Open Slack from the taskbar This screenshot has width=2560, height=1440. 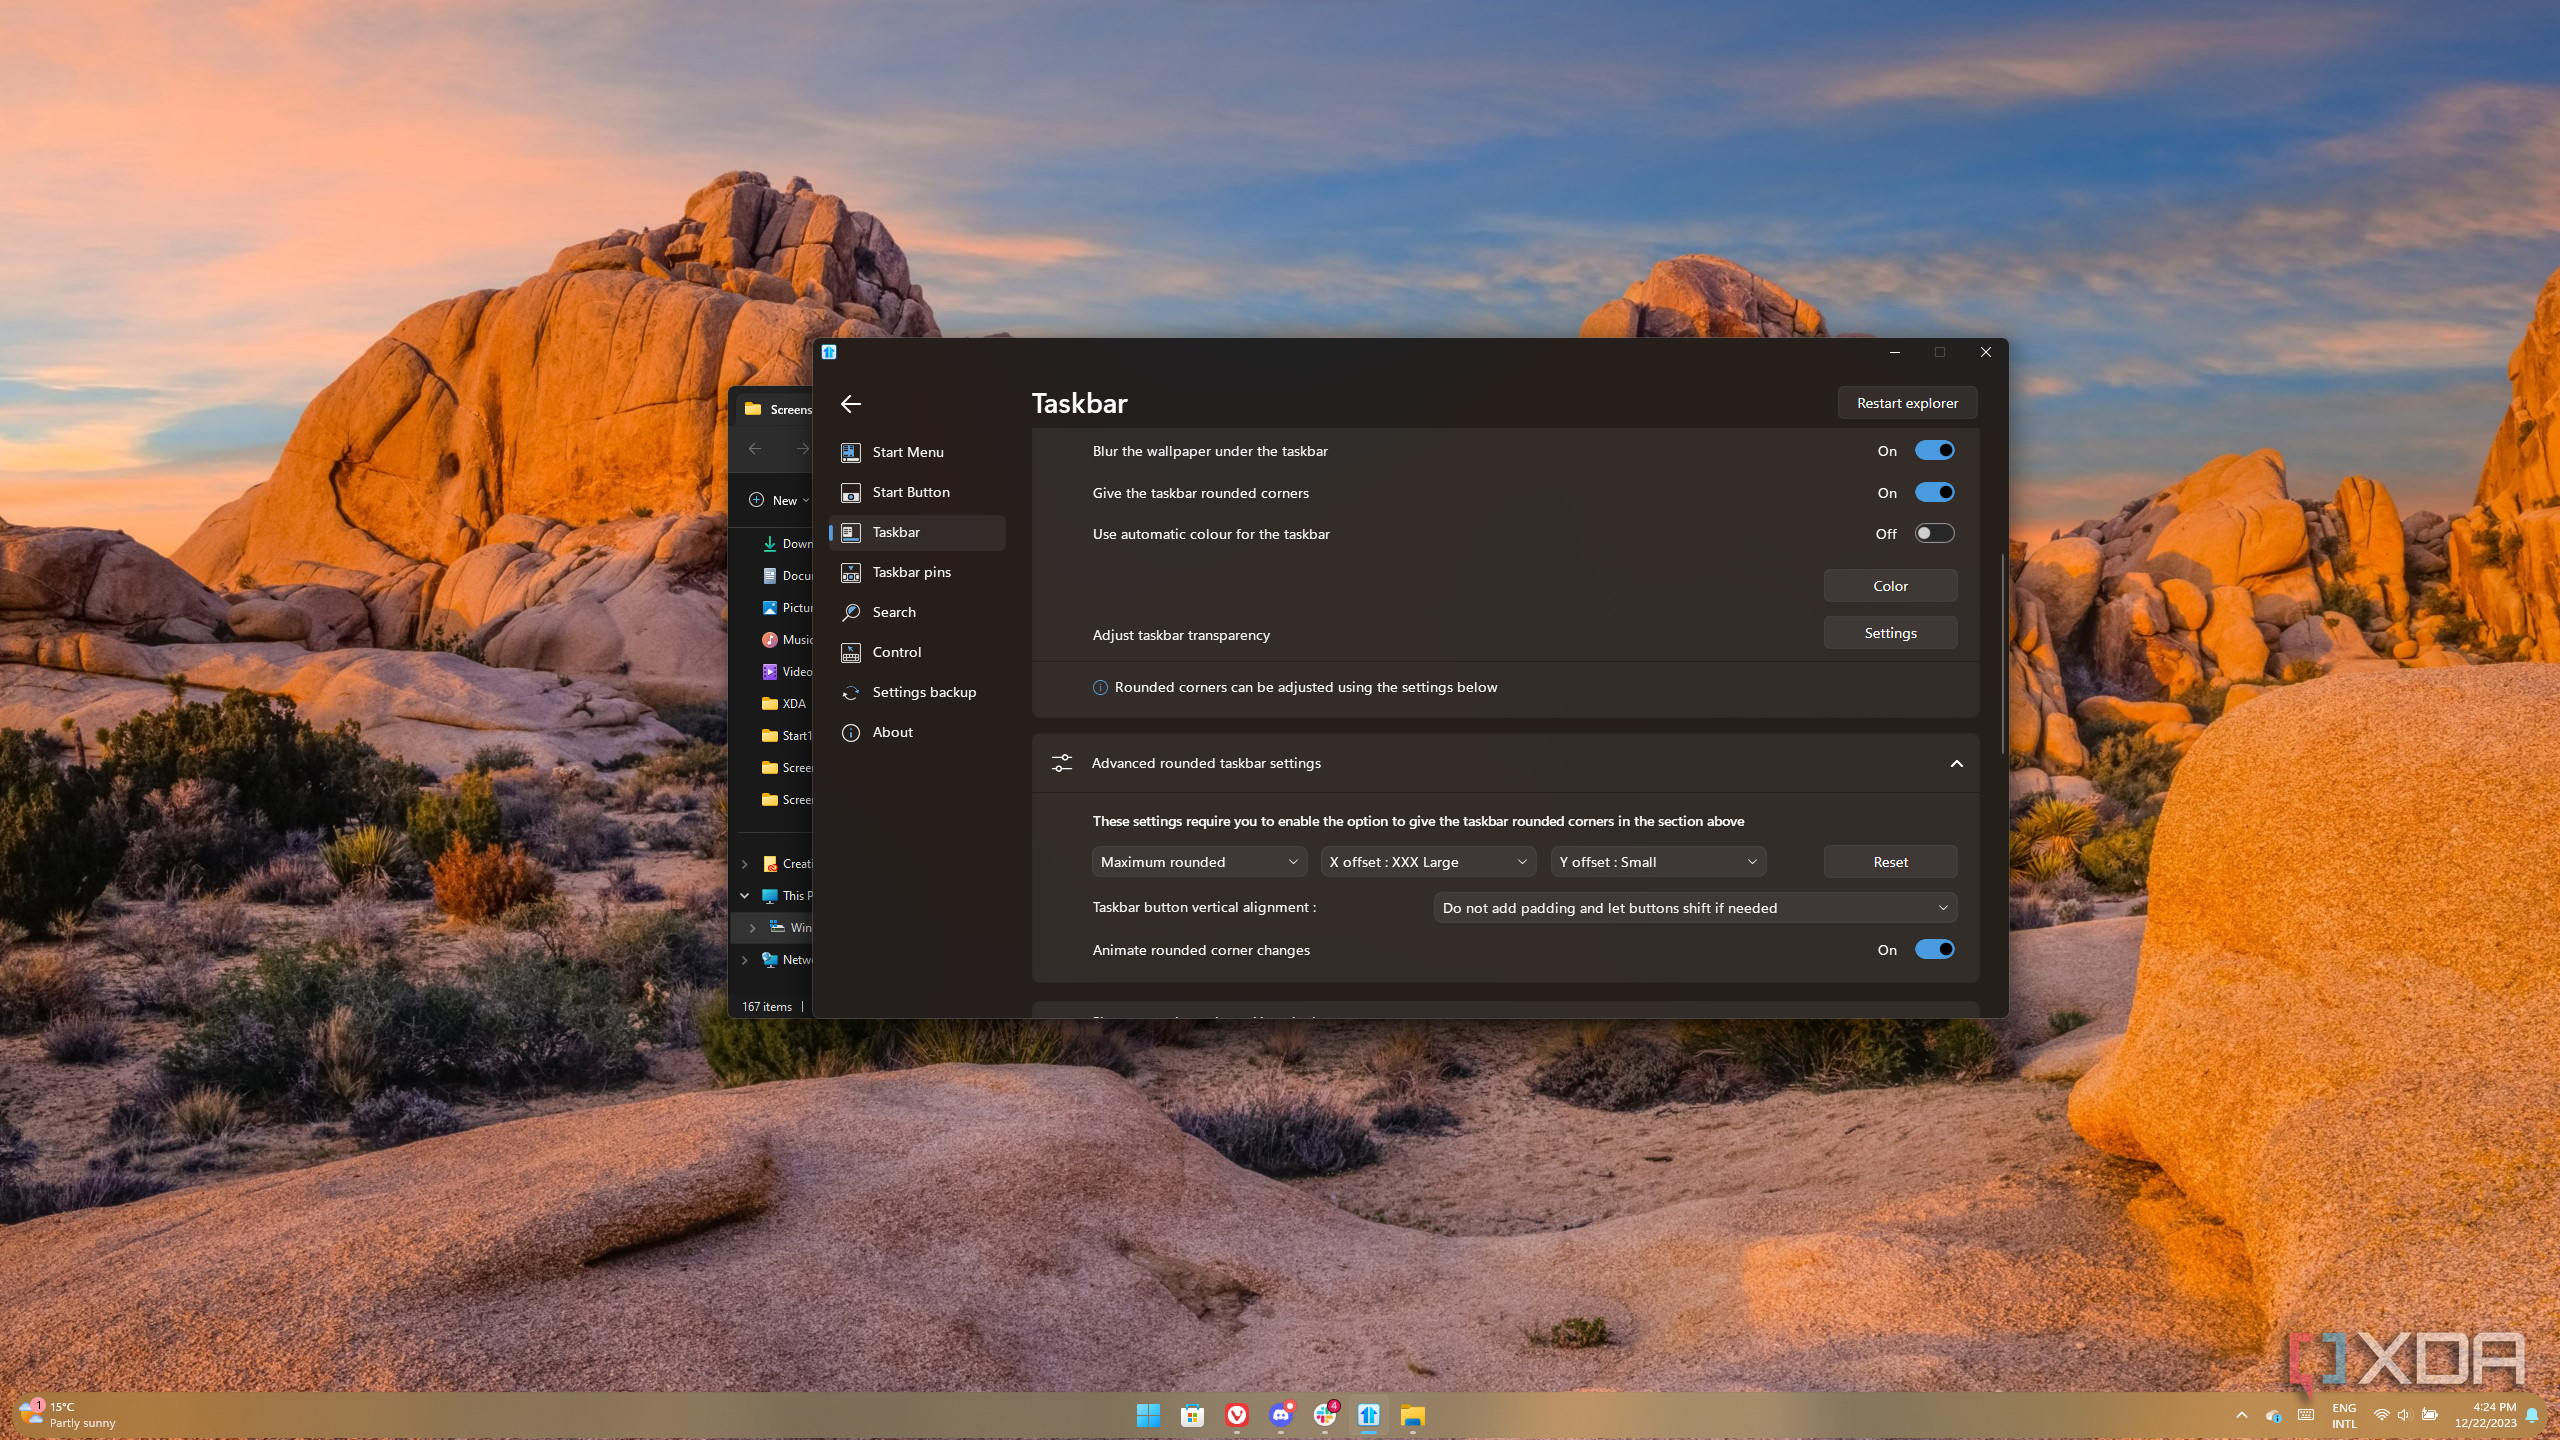pyautogui.click(x=1325, y=1415)
